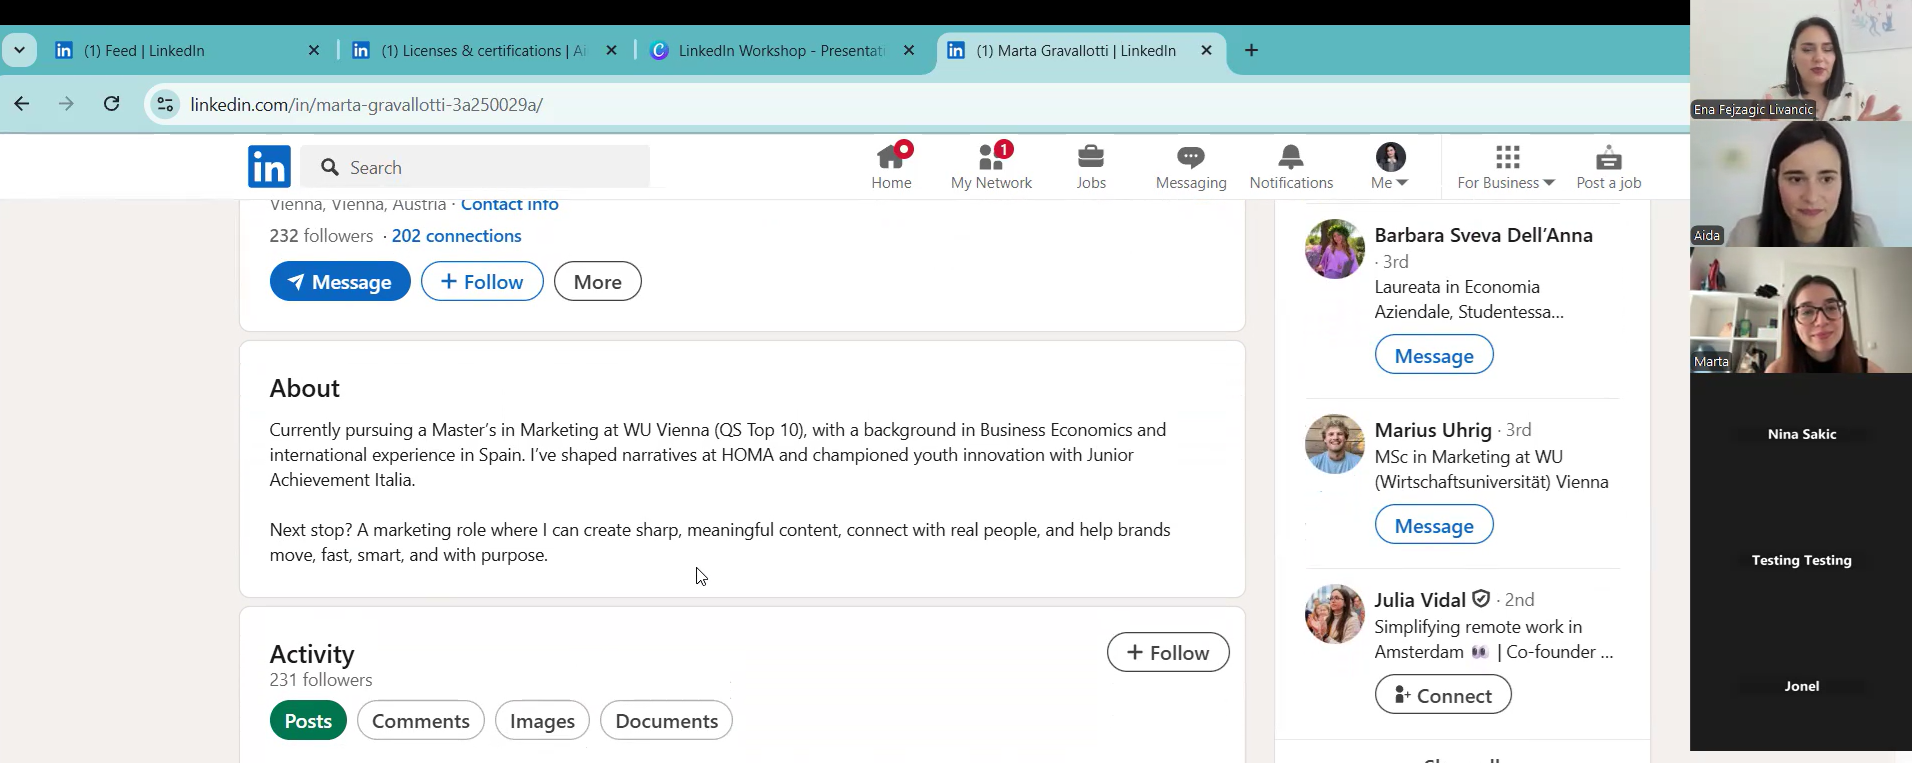This screenshot has height=763, width=1912.
Task: Open the More button on profile
Action: pos(598,281)
